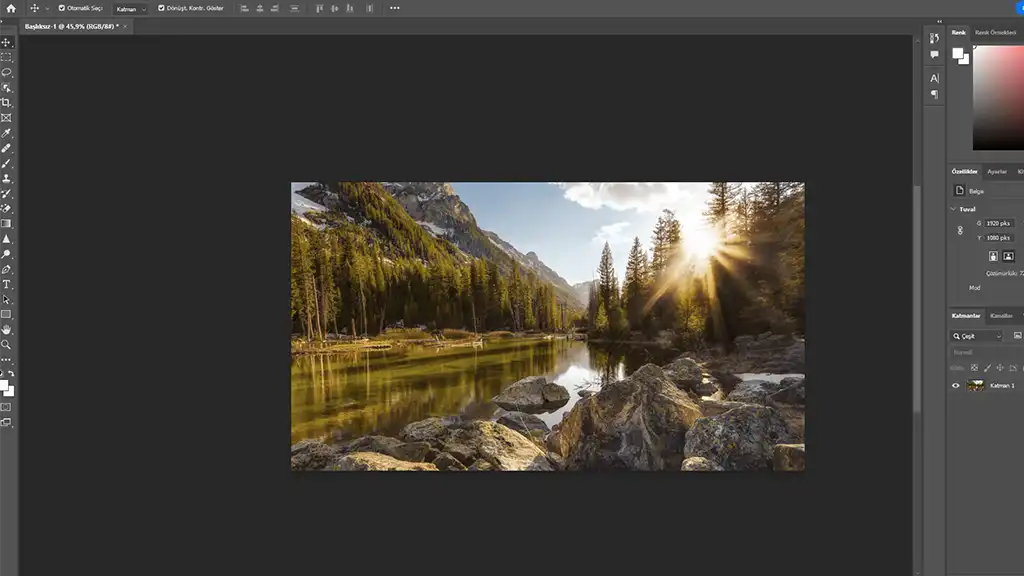Screen dimensions: 1024x576
Task: Select the Path Selection tool
Action: point(6,299)
